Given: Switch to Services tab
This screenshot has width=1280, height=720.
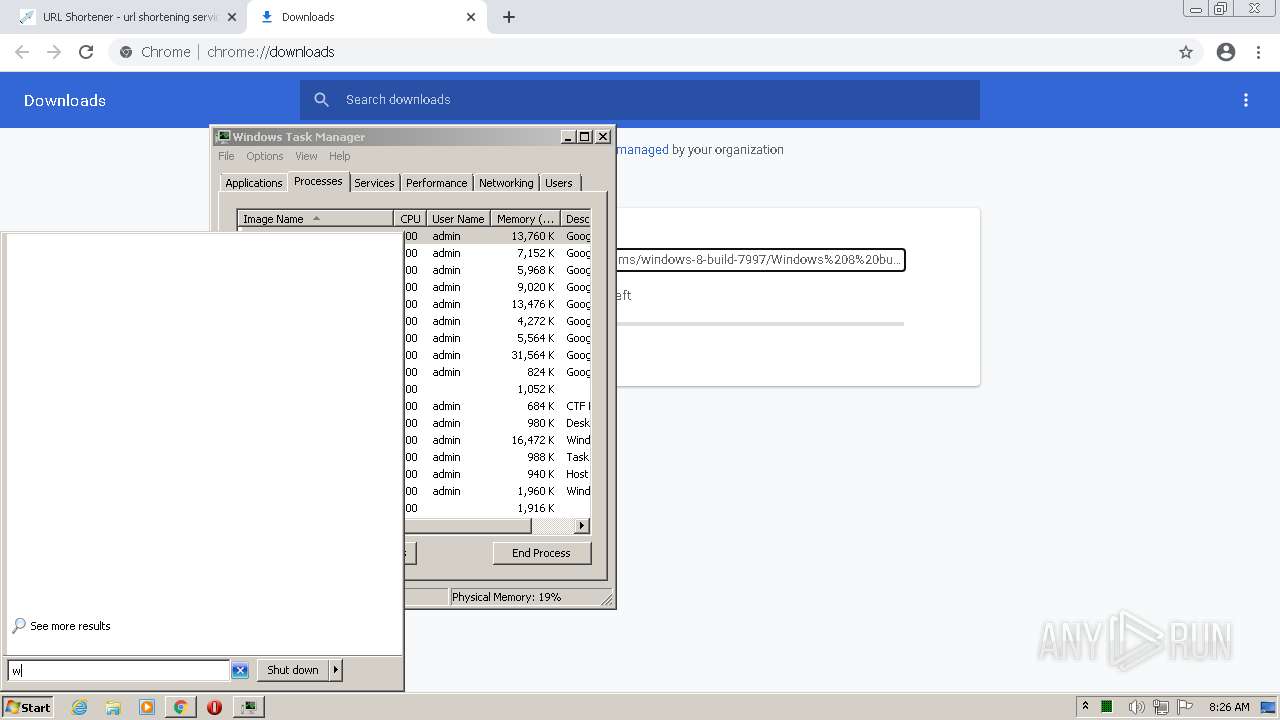Looking at the screenshot, I should tap(374, 183).
